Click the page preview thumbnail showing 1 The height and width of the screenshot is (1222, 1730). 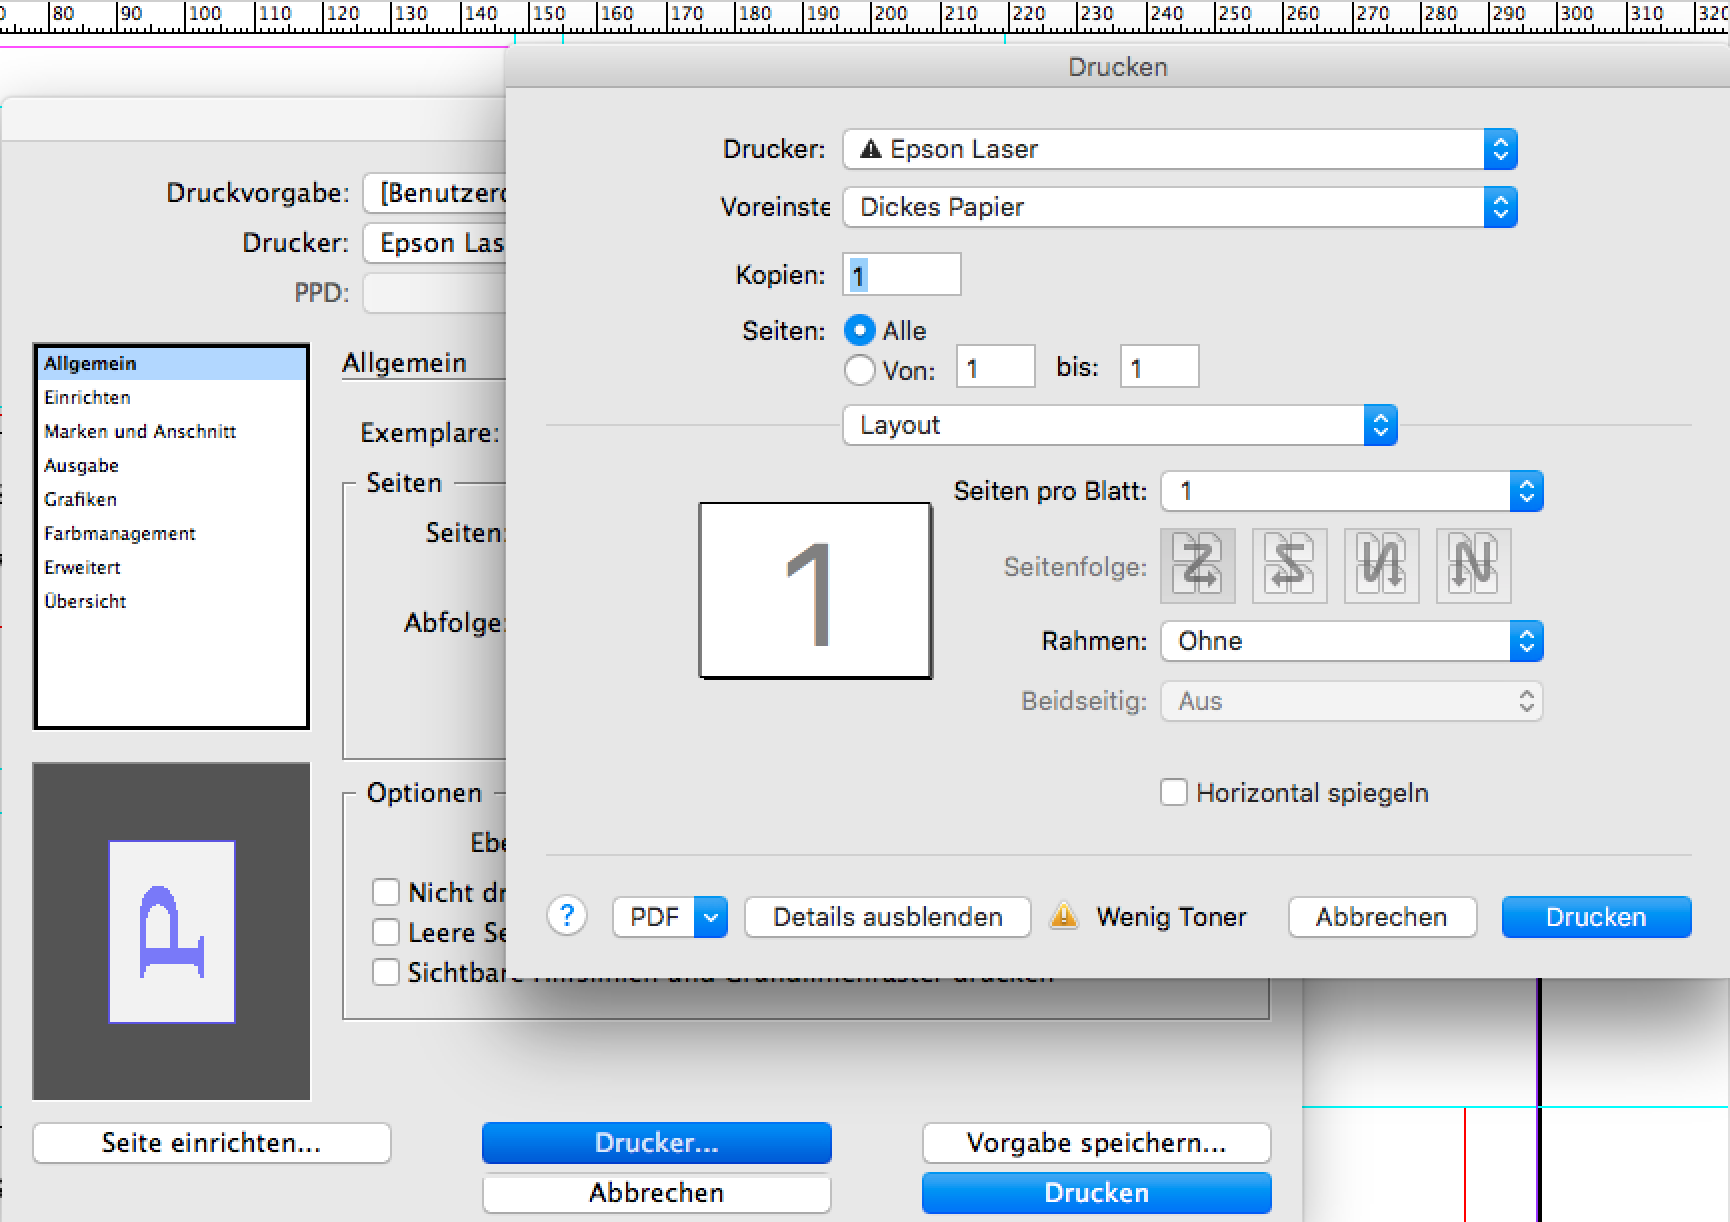click(815, 591)
